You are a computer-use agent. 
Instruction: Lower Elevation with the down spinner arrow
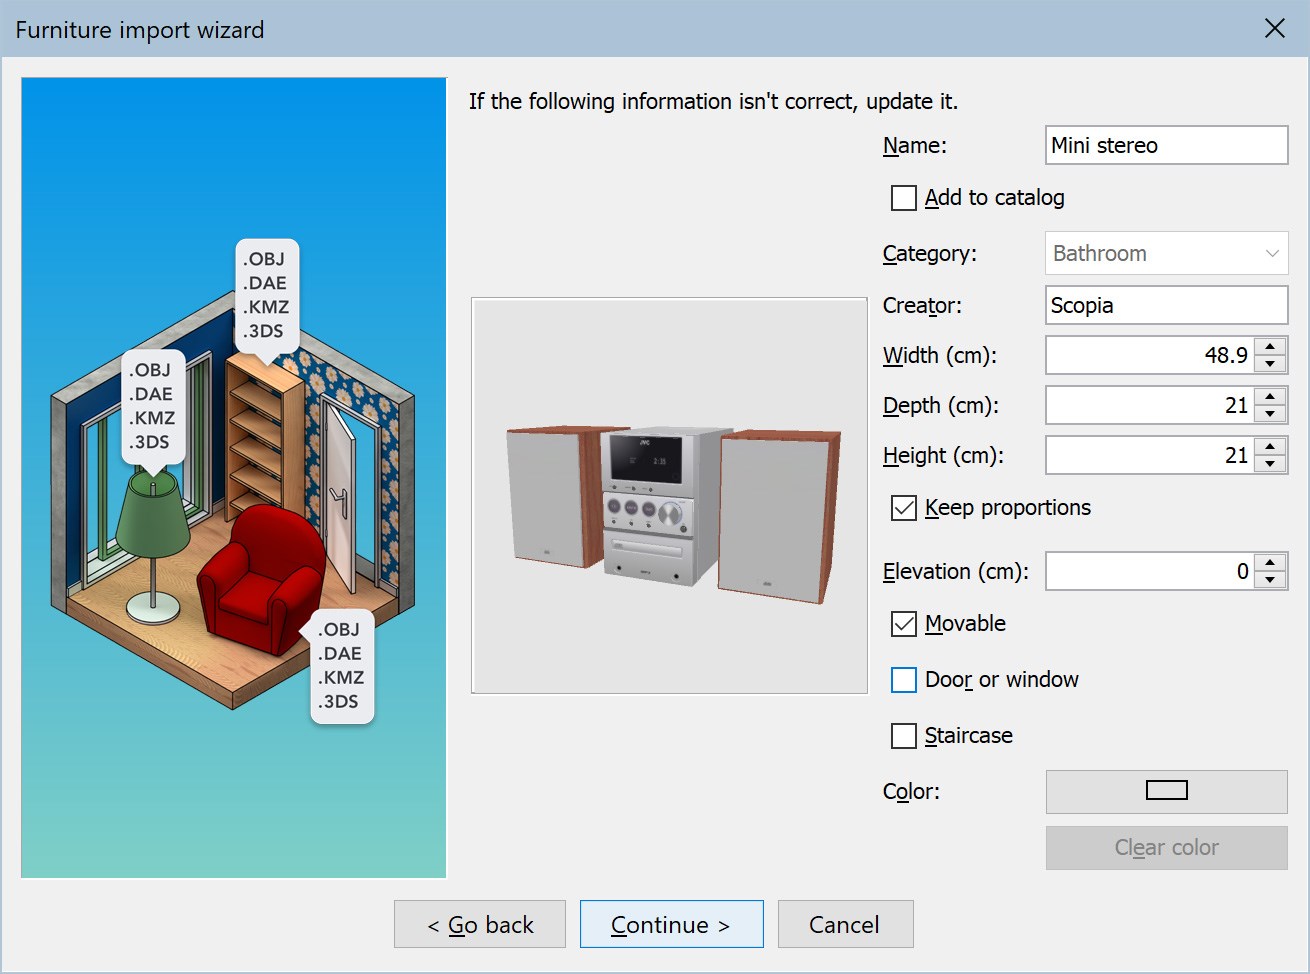[x=1271, y=579]
